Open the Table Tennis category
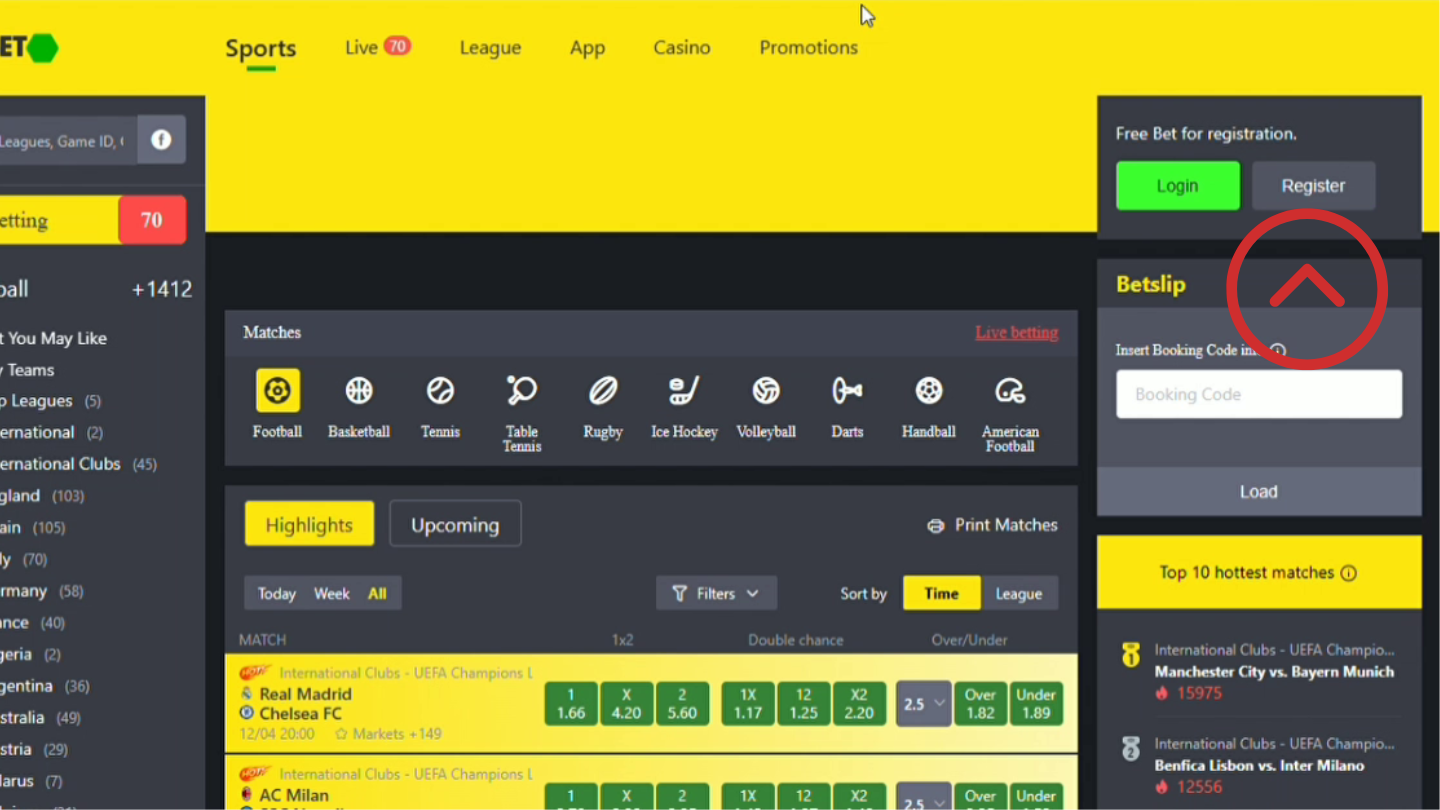Viewport: 1440px width, 810px height. (x=522, y=391)
